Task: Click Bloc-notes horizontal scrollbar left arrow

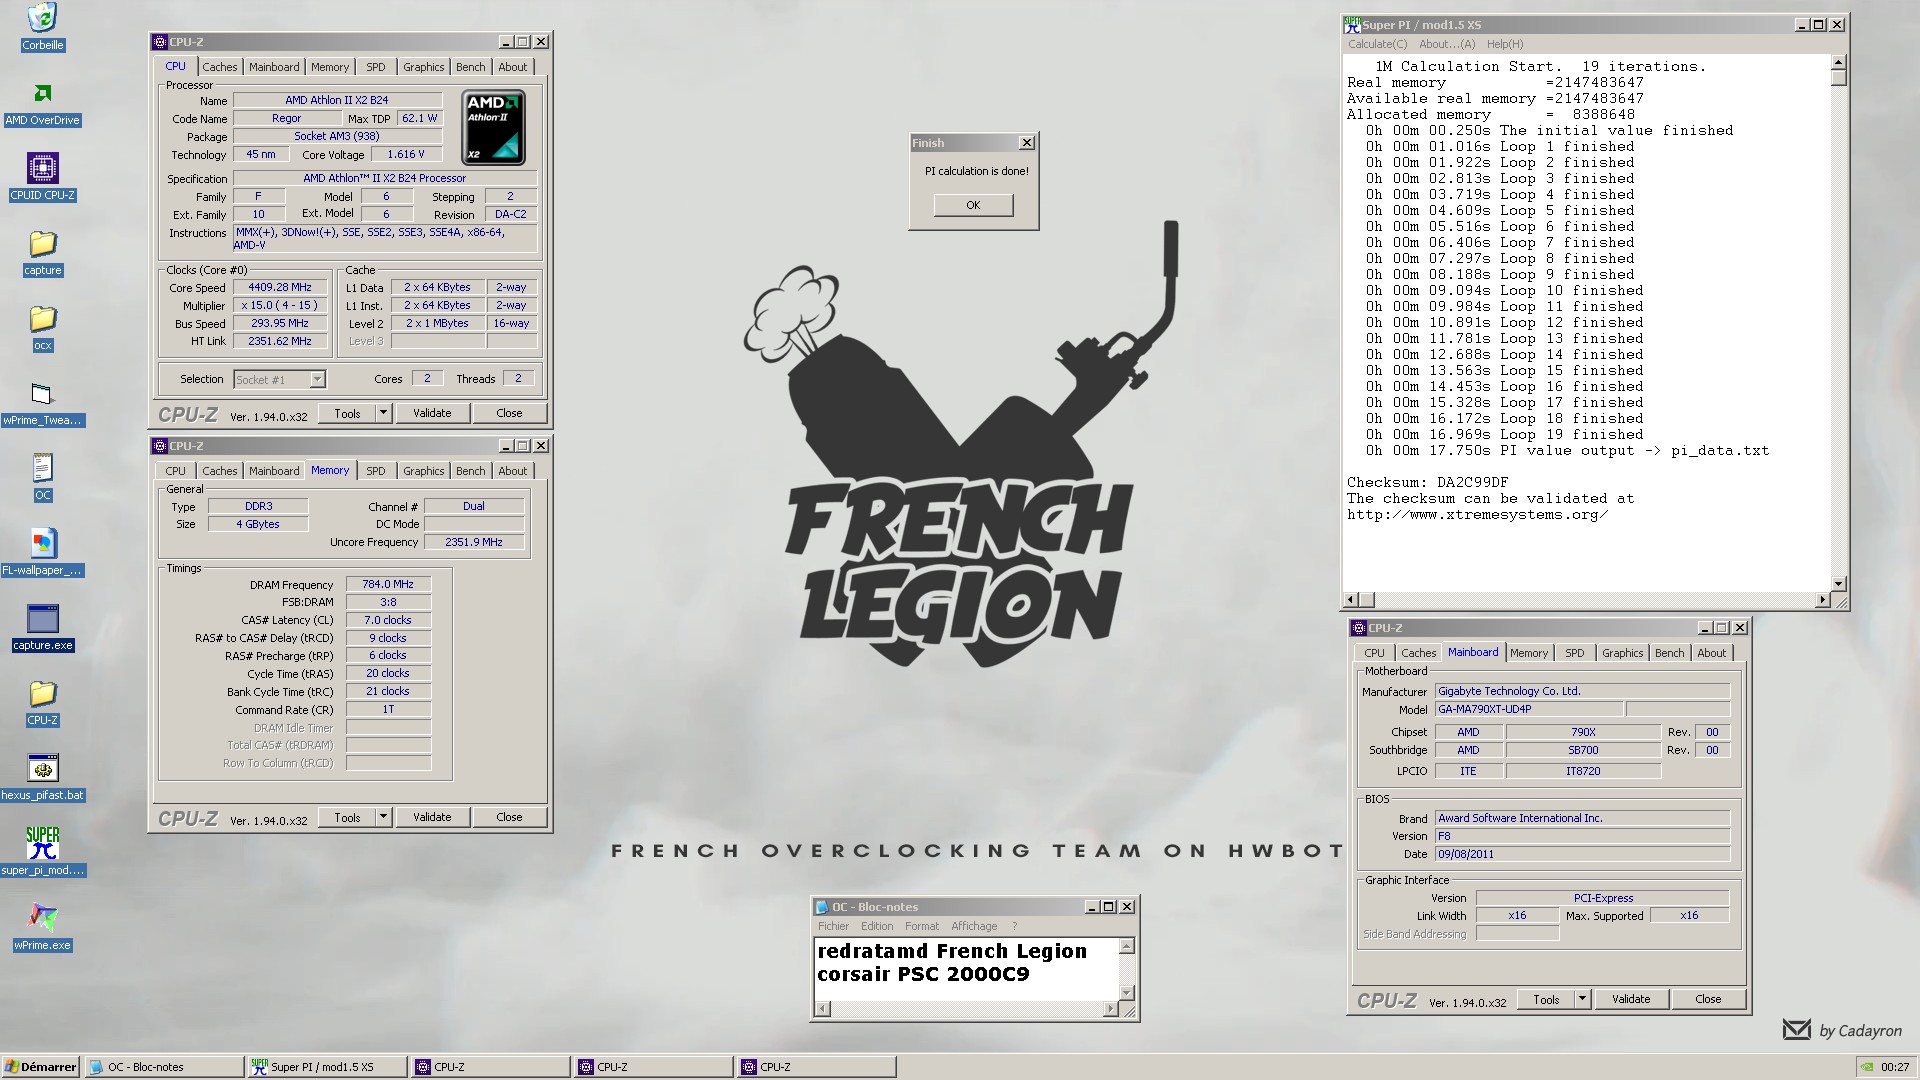Action: tap(823, 1009)
